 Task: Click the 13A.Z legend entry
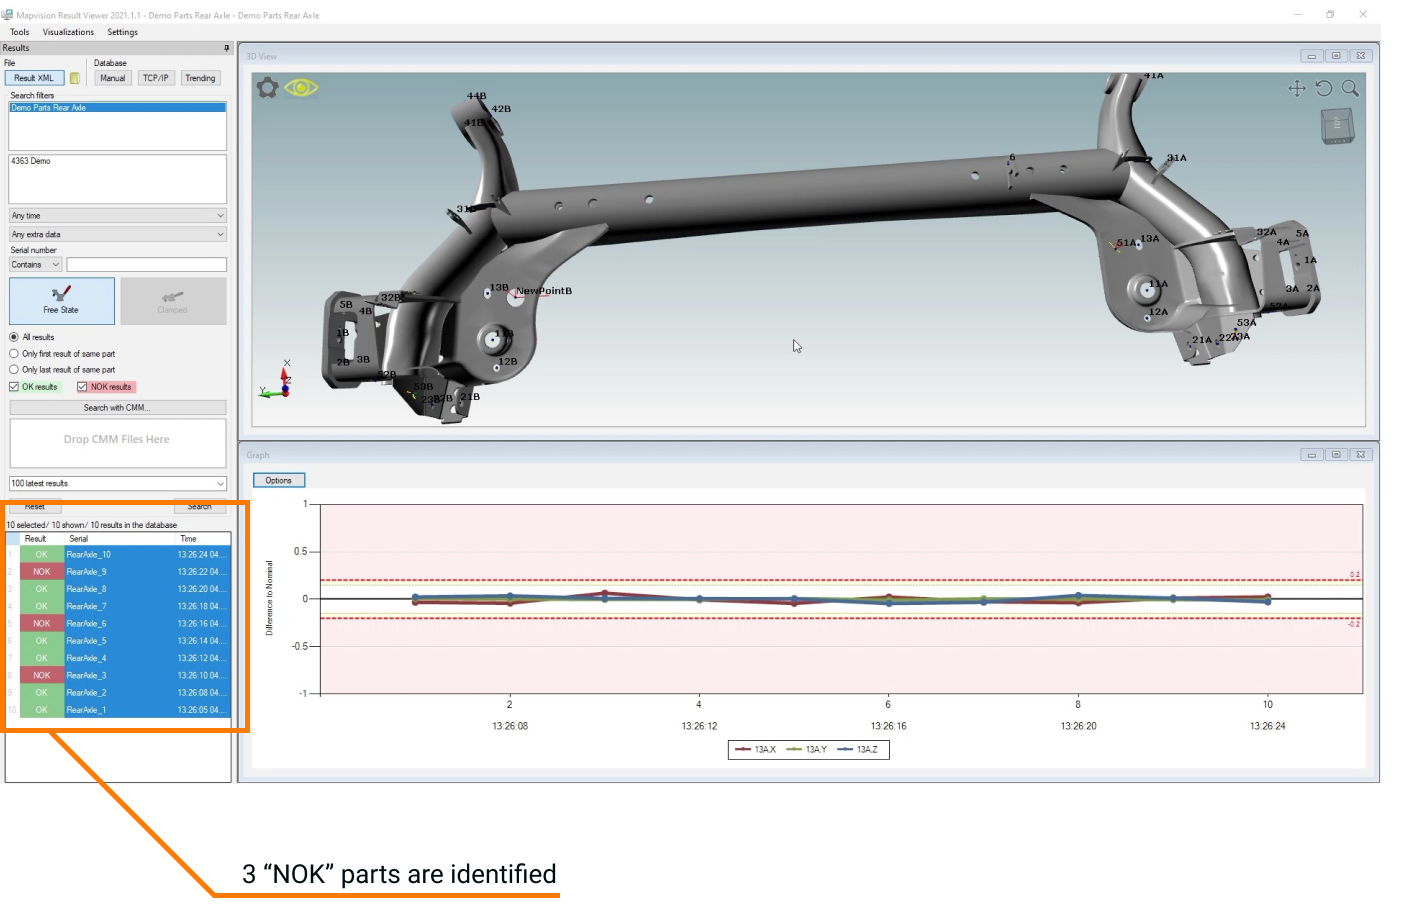tap(858, 749)
